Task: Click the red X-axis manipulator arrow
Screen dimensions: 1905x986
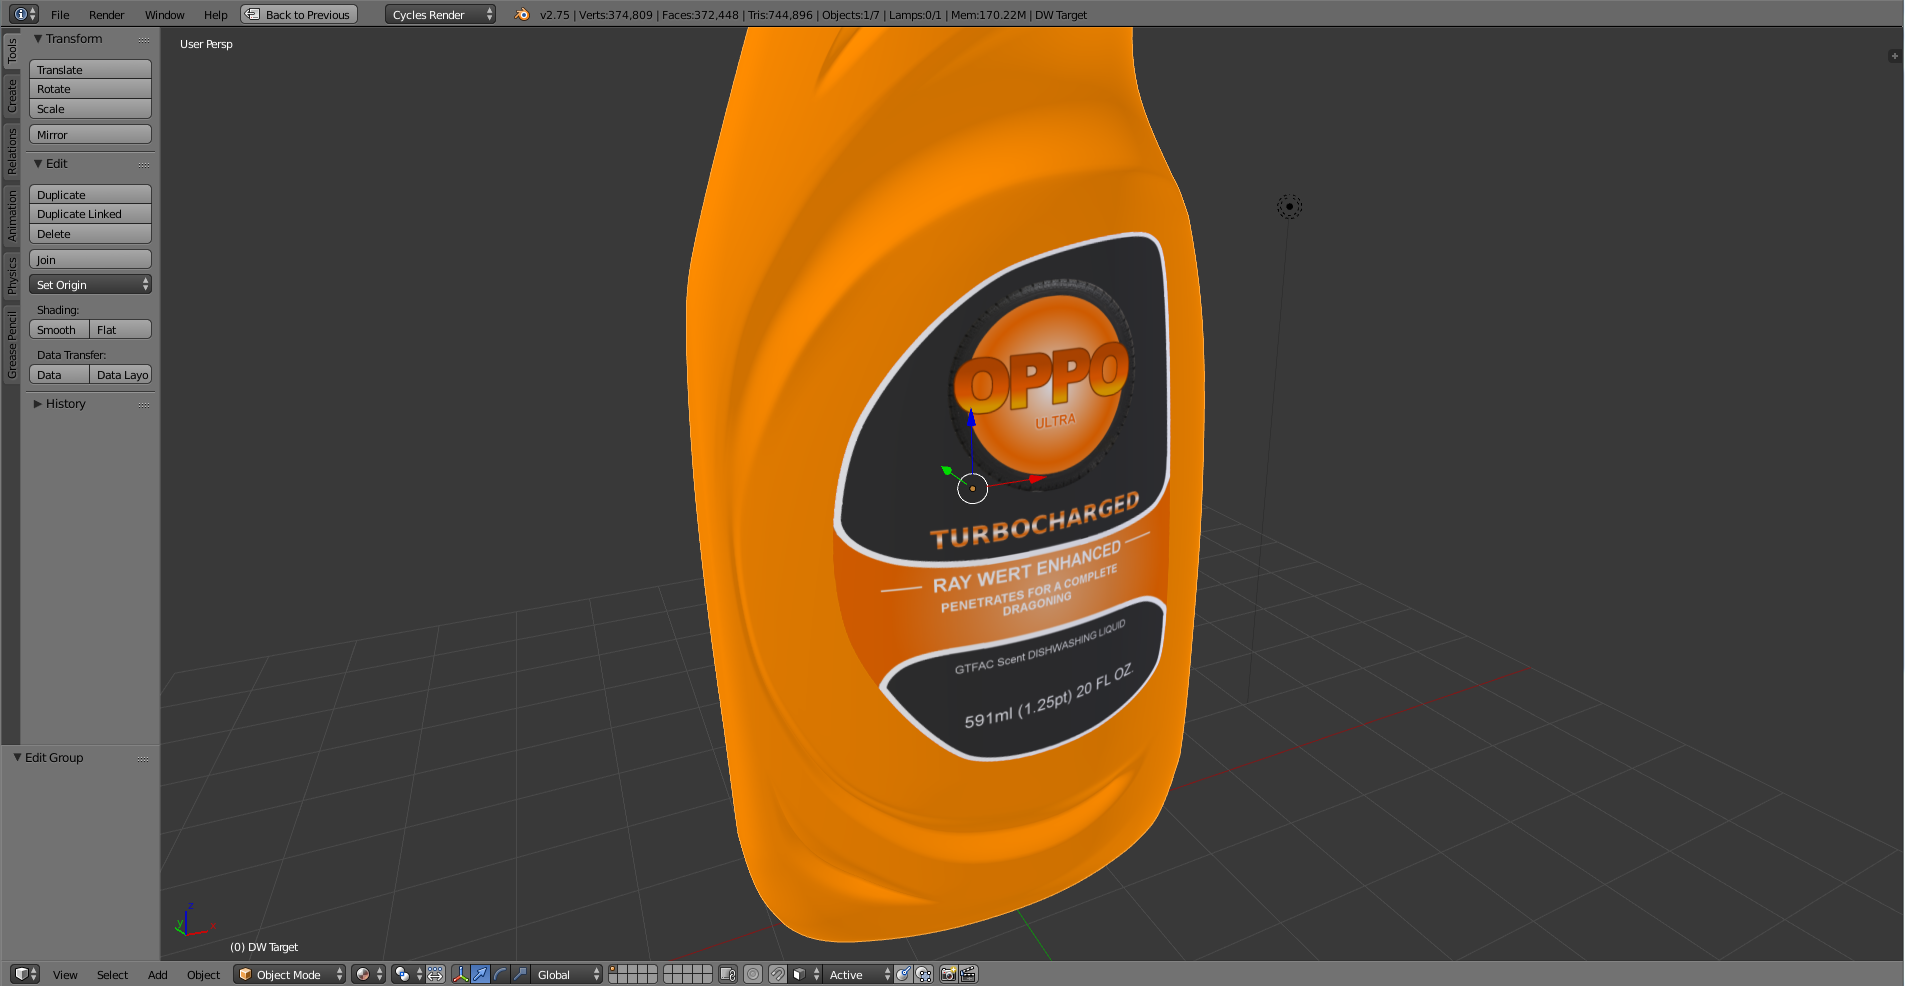Action: click(1035, 480)
